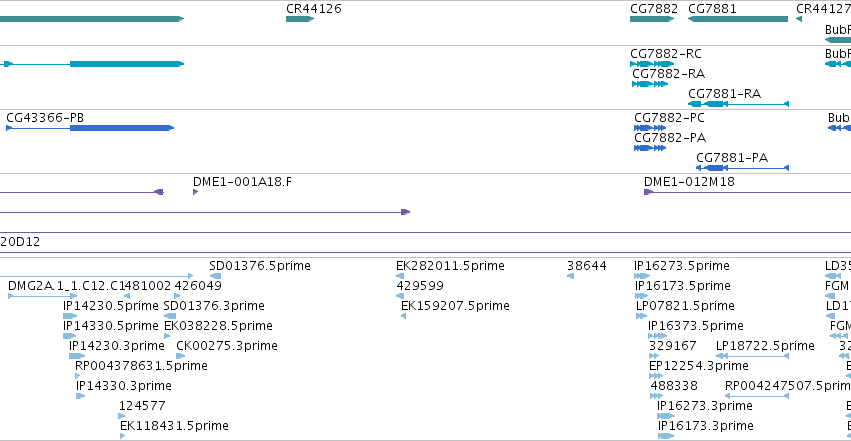Select the RP004247507.5prime feature line

[x=757, y=396]
